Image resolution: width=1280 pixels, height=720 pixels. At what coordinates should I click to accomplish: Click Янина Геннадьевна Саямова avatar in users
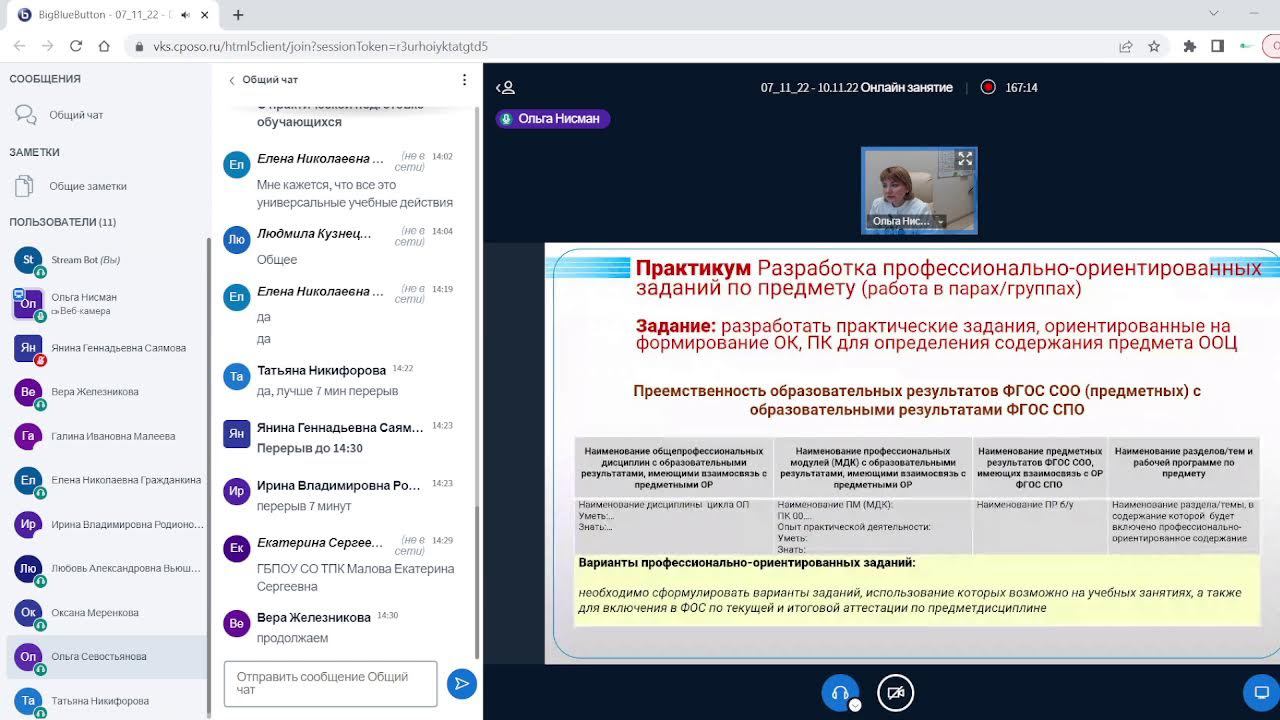coord(28,348)
